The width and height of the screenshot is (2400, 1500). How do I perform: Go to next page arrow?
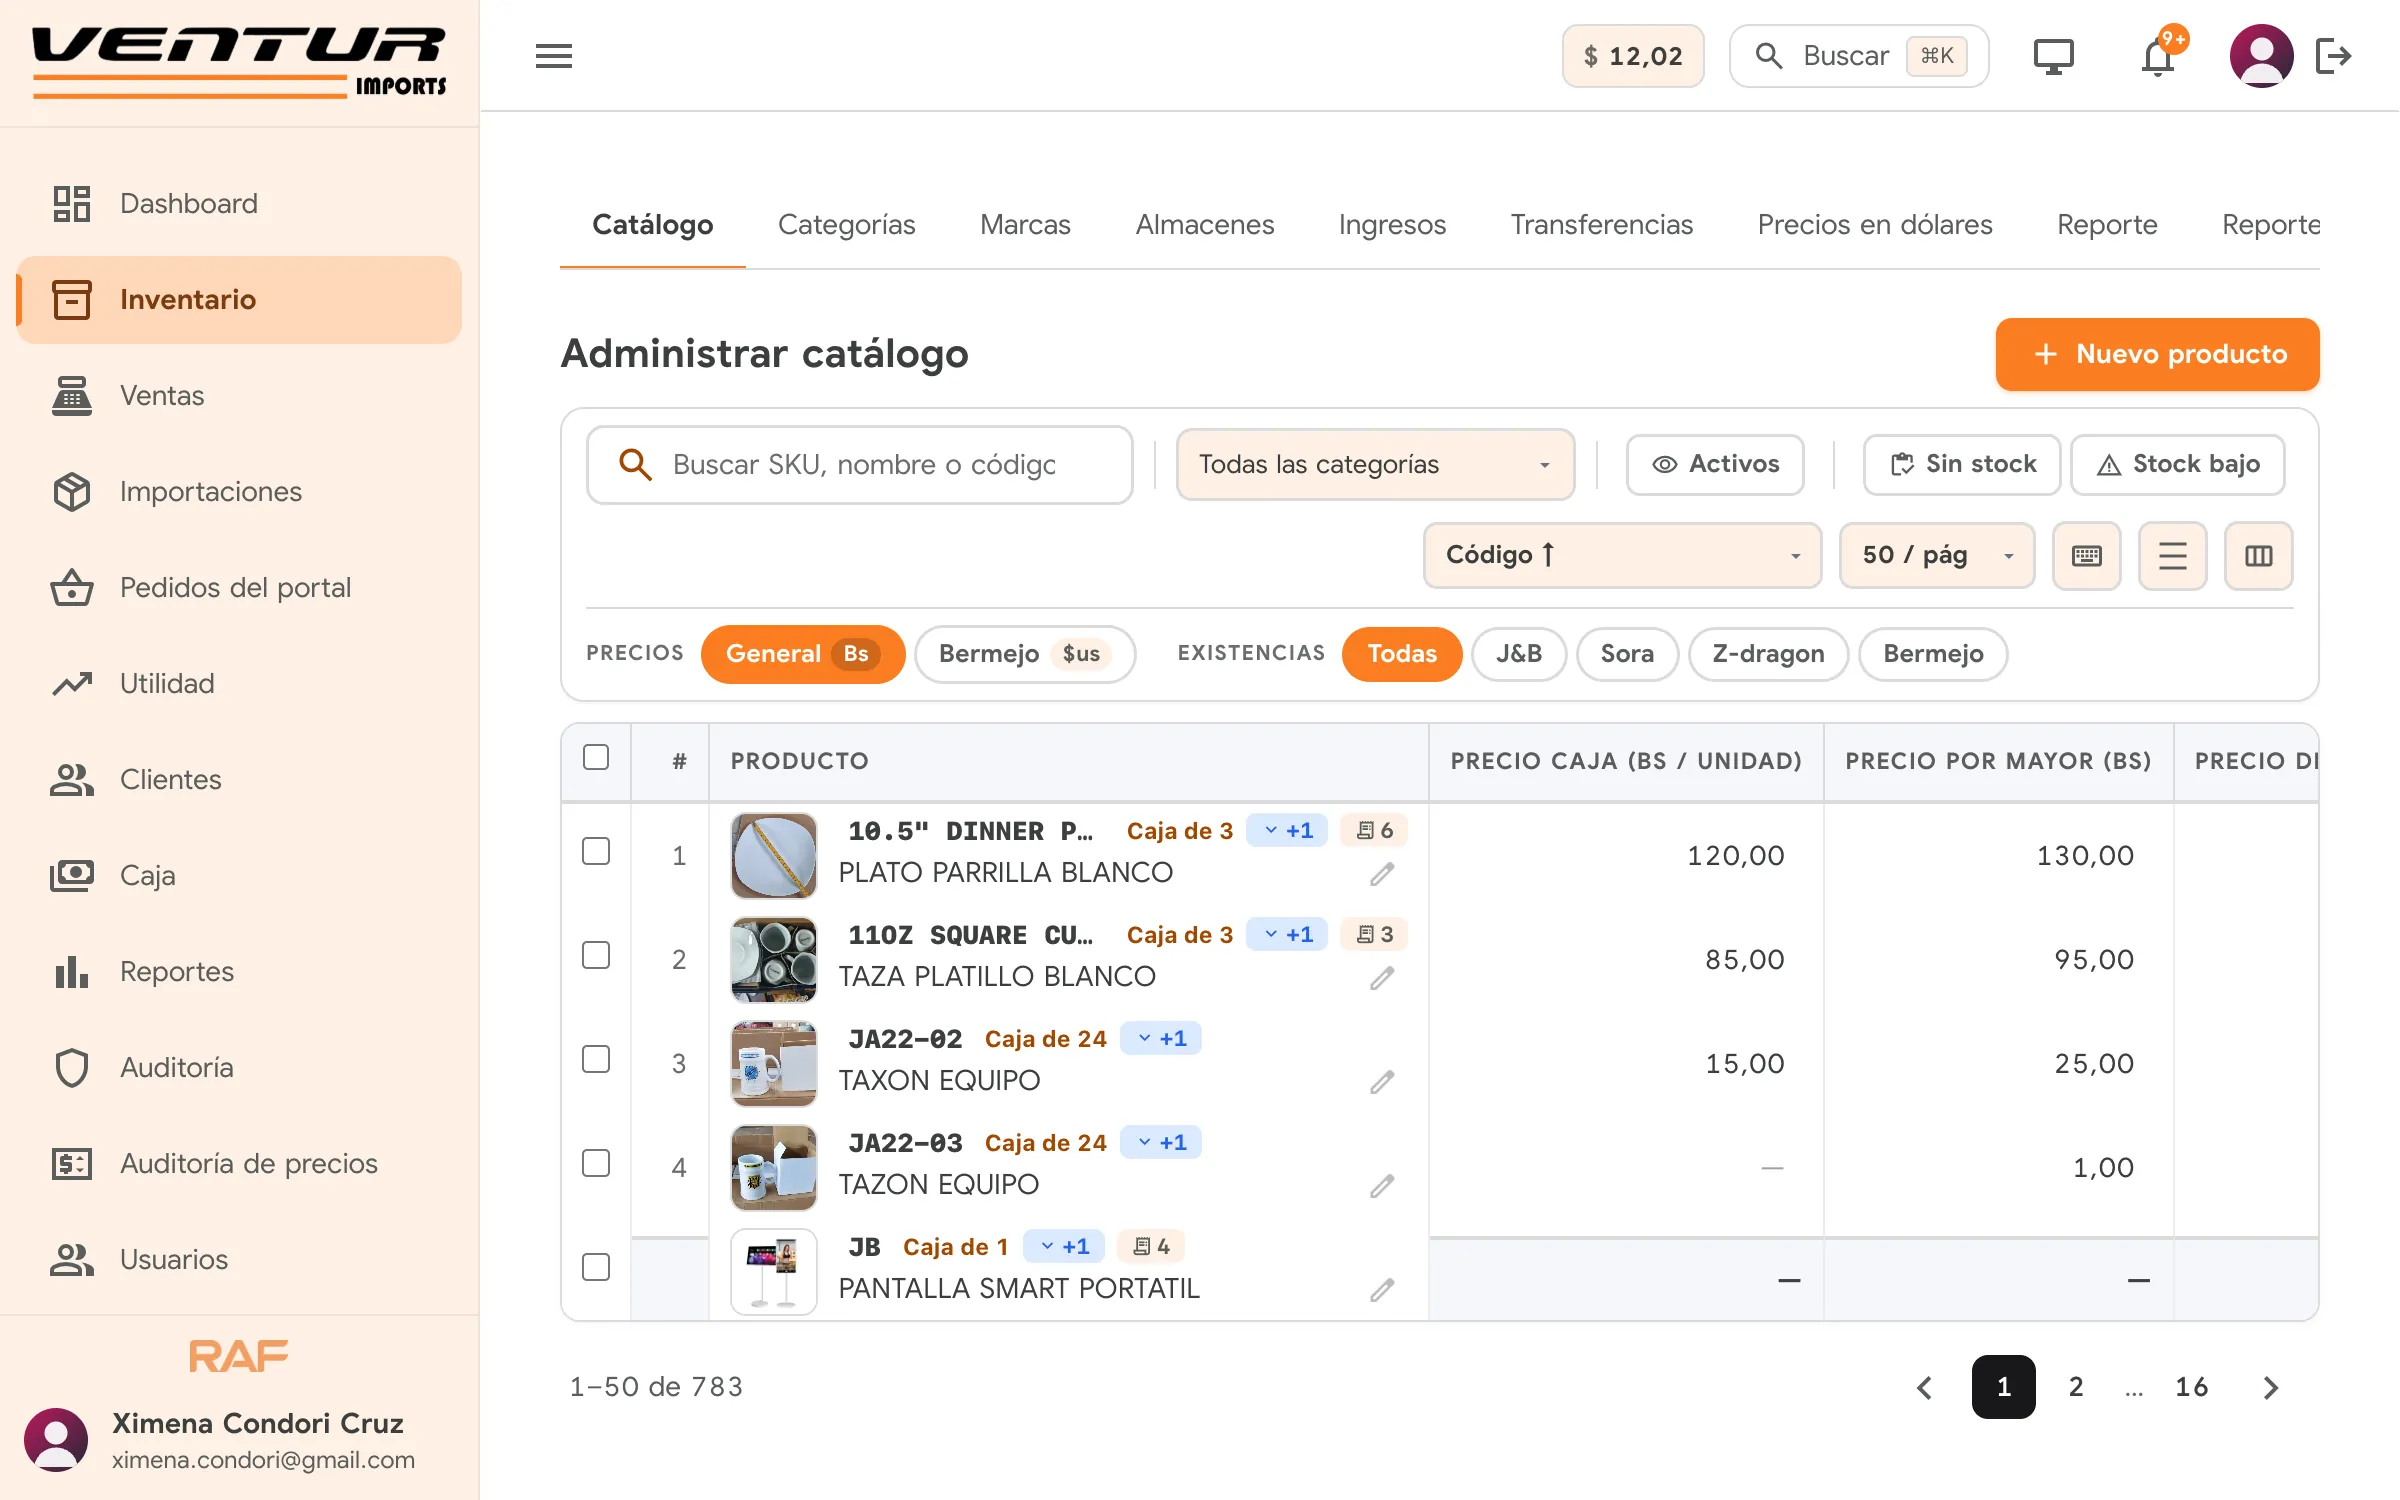pyautogui.click(x=2271, y=1388)
